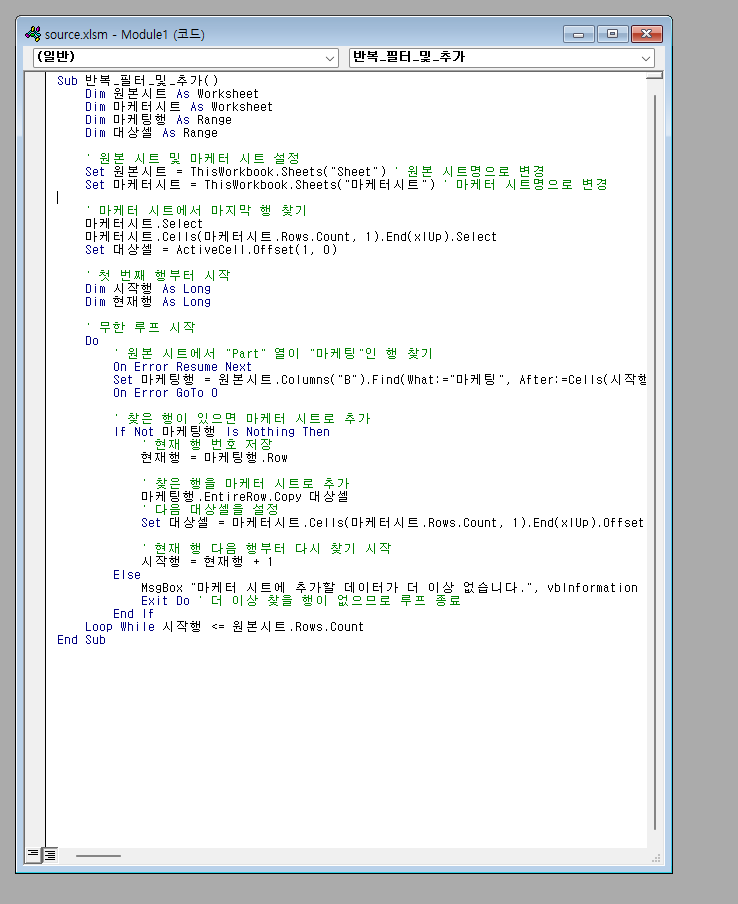Click '시작행 = 현재행 + 1' line

(x=207, y=562)
